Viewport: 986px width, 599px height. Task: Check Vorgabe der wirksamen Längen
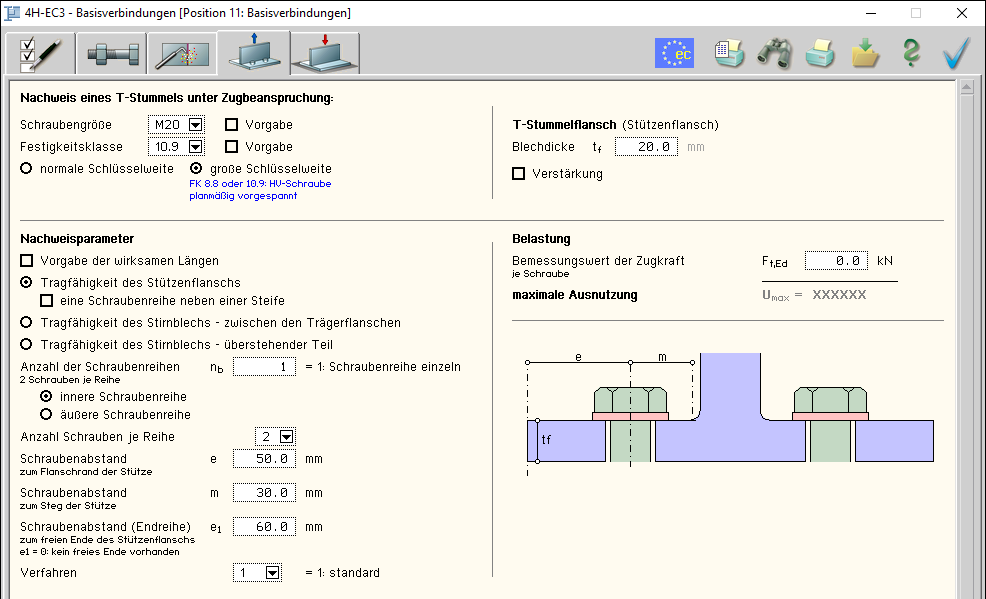click(27, 261)
